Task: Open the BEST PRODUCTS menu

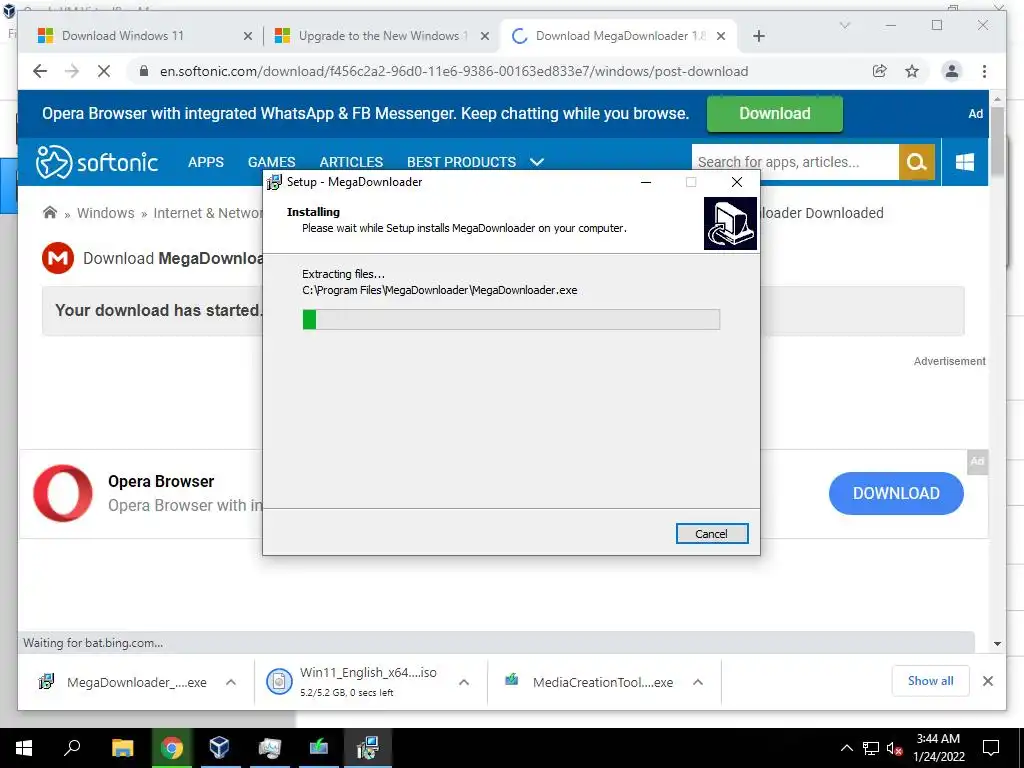Action: pyautogui.click(x=461, y=162)
